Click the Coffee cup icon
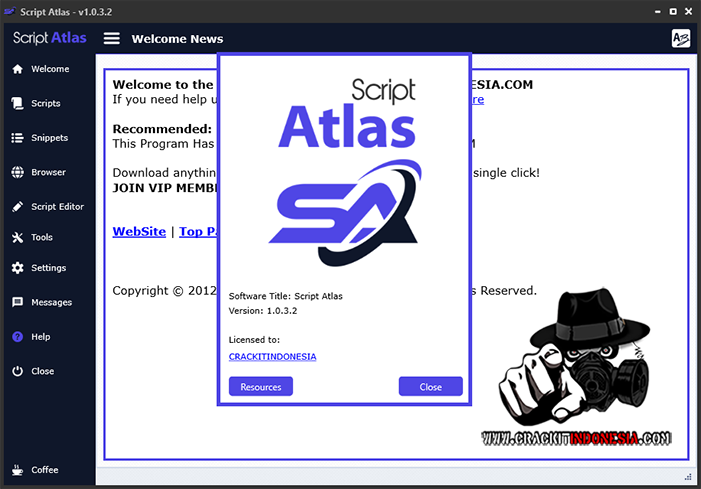This screenshot has height=489, width=701. [x=17, y=469]
